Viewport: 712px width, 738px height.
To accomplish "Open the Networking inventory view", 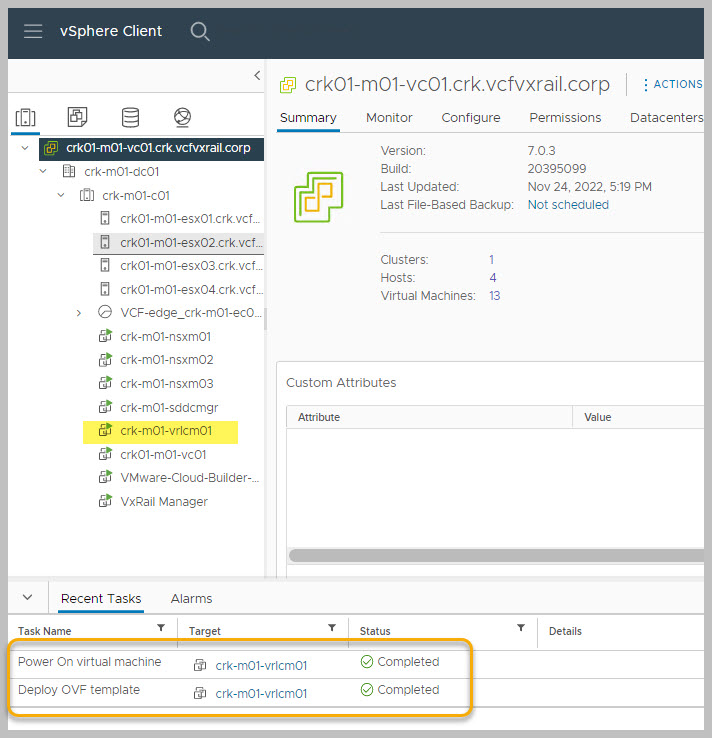I will pos(182,117).
